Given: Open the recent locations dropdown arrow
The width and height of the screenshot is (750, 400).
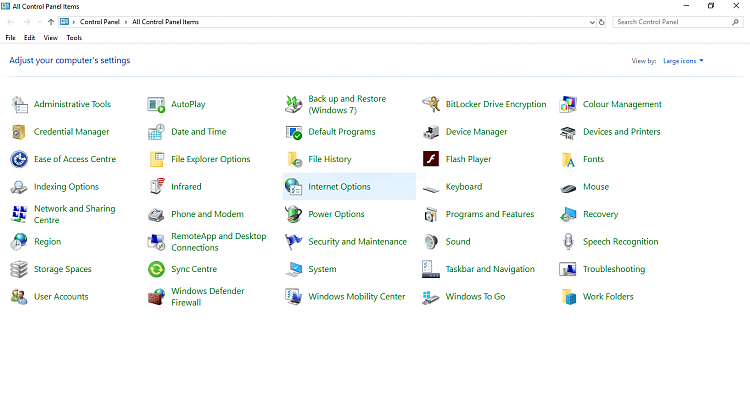Looking at the screenshot, I should pos(39,22).
